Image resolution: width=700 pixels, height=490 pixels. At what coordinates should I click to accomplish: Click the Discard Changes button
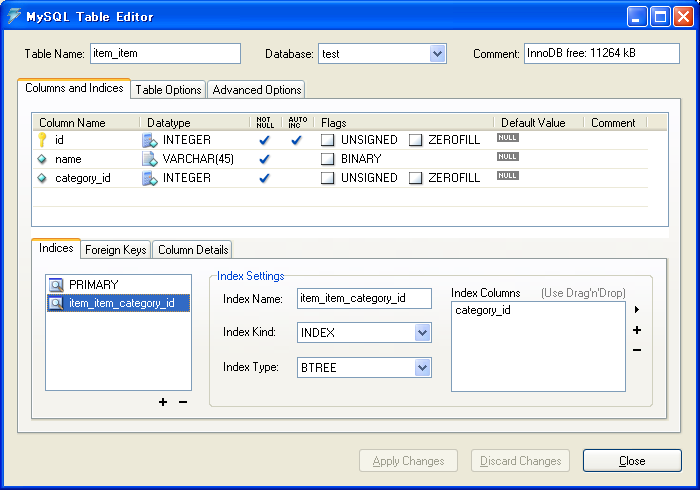click(521, 461)
